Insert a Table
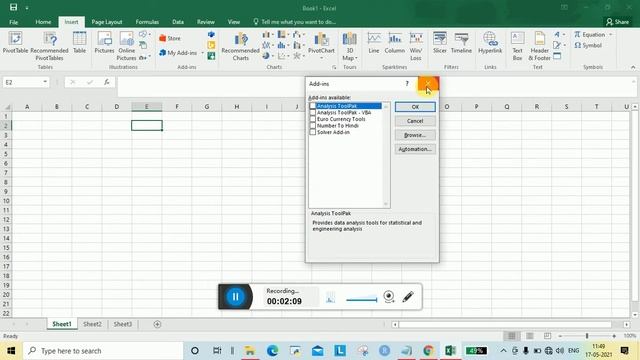Screen dimensions: 640x360 (x=79, y=42)
